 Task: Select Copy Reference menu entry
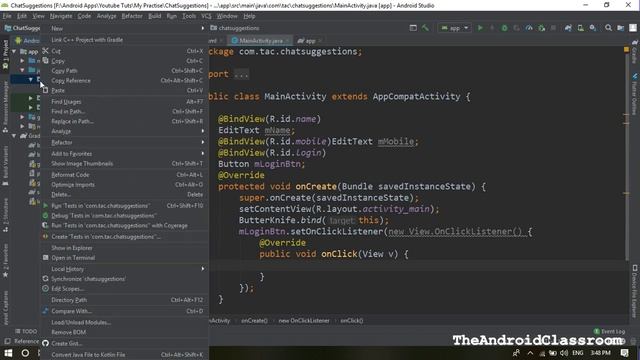click(x=124, y=80)
